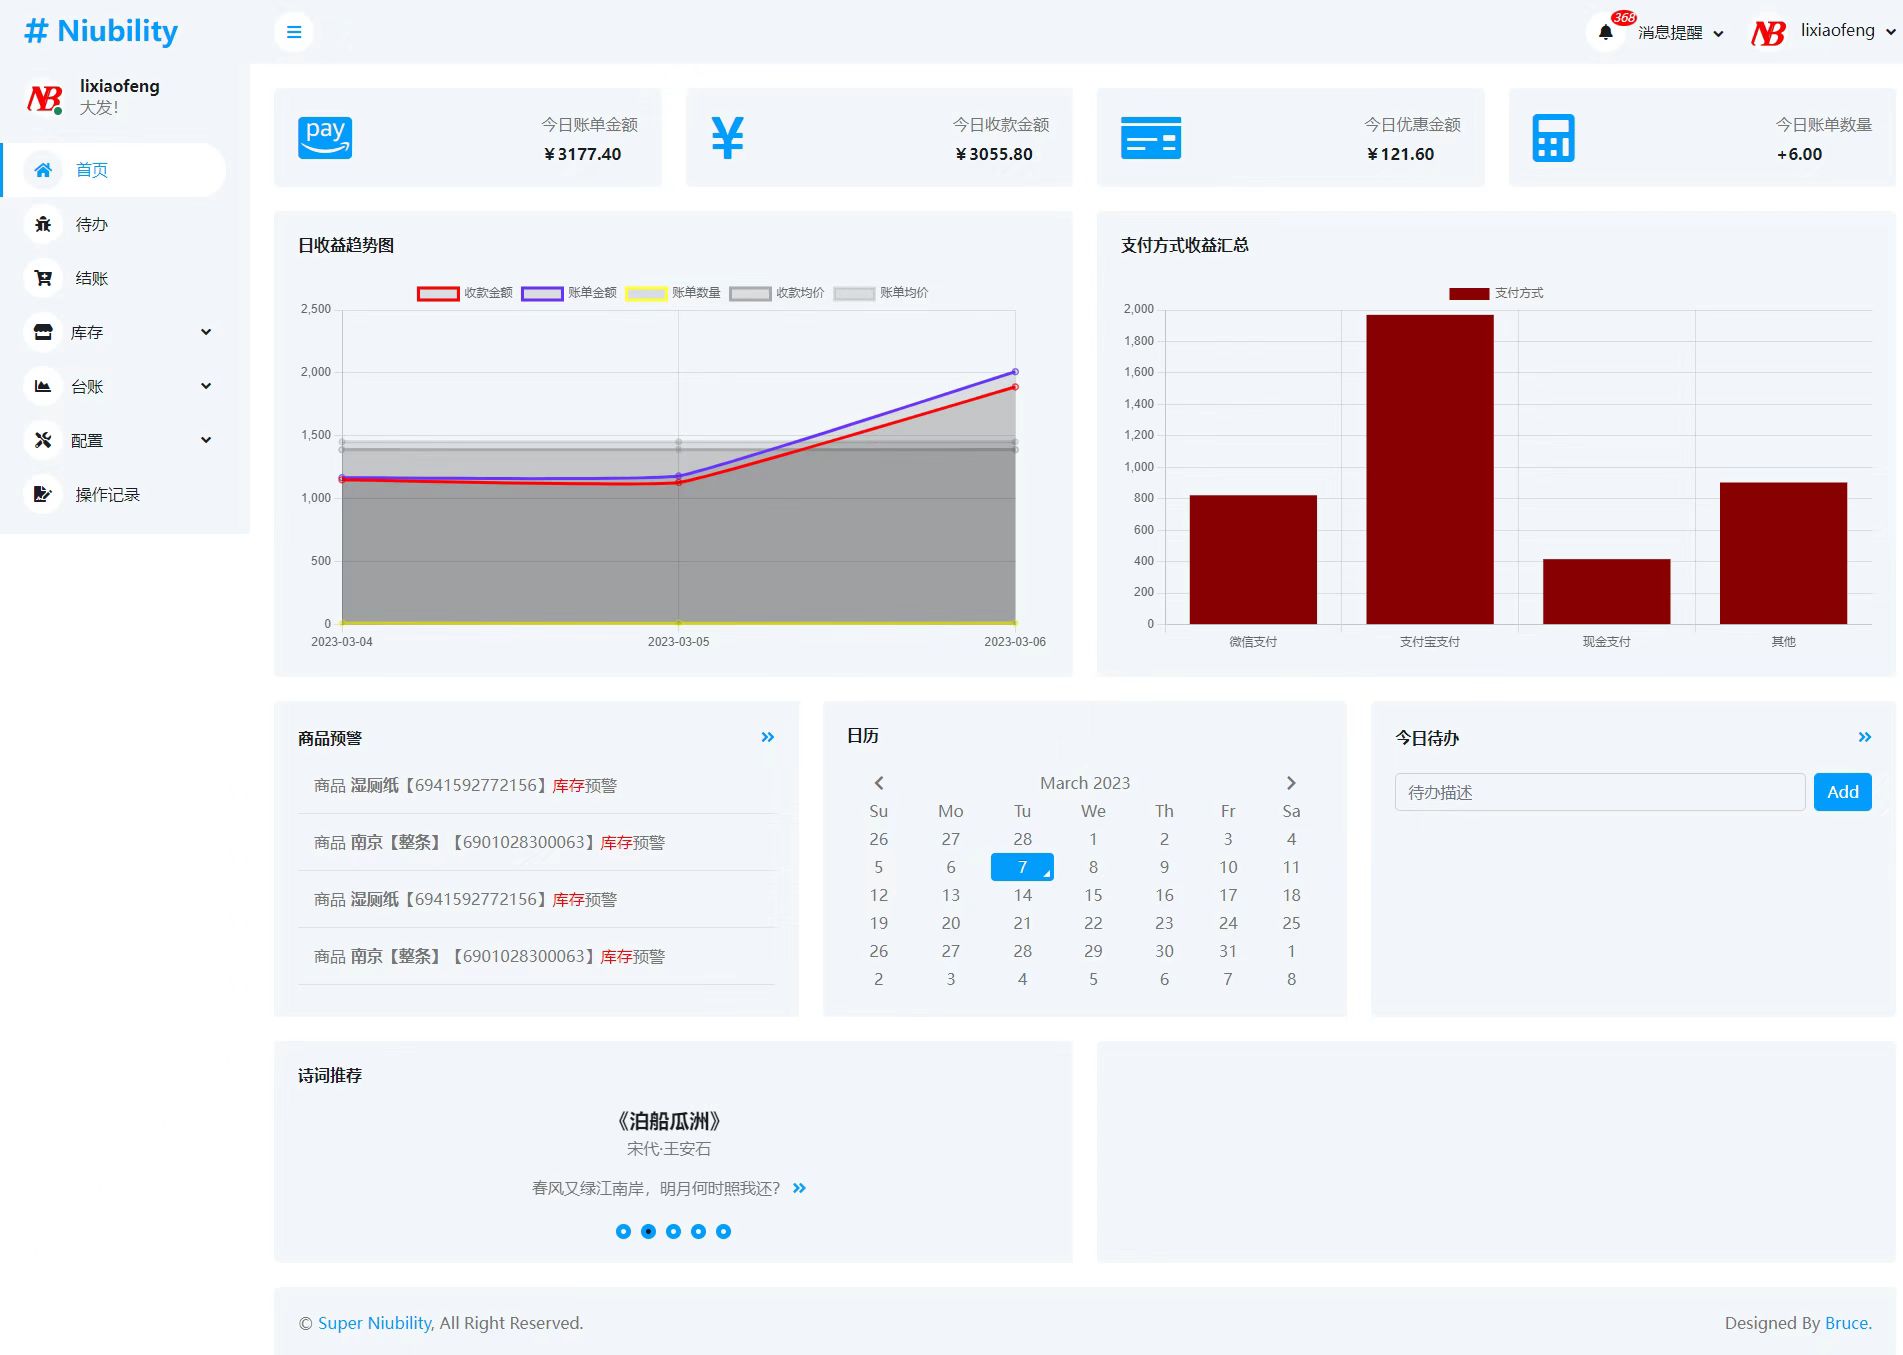The height and width of the screenshot is (1355, 1903).
Task: Open the 操作记录 menu item
Action: [114, 494]
